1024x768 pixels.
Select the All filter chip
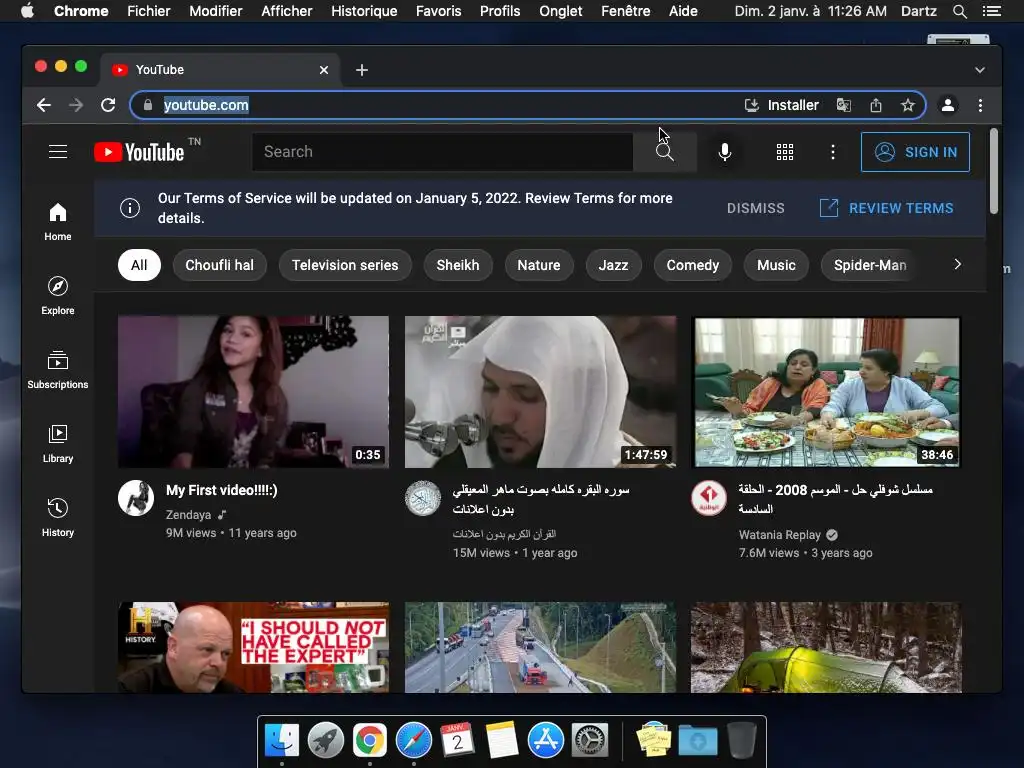[139, 265]
